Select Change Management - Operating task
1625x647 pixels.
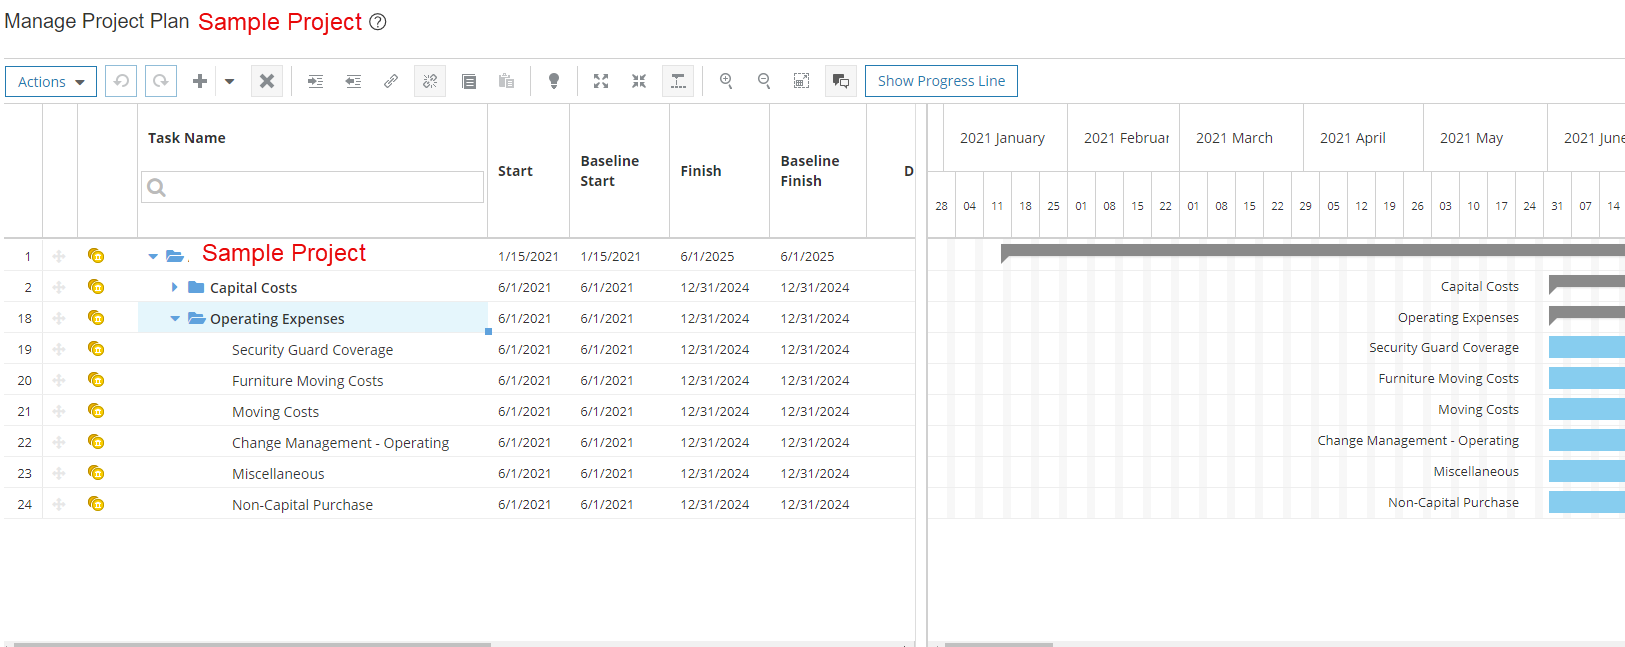coord(340,443)
